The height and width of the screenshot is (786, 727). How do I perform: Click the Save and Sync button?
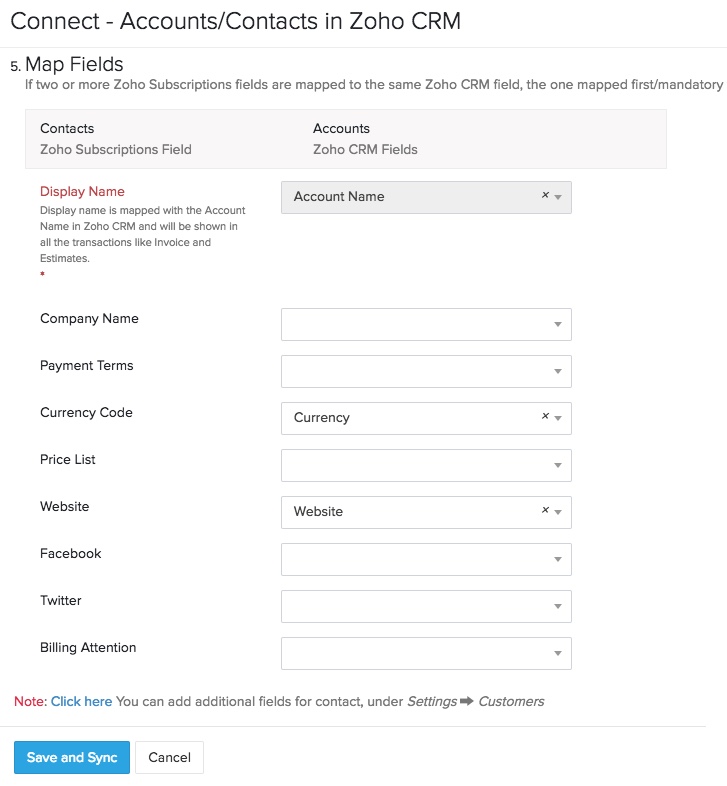(72, 757)
